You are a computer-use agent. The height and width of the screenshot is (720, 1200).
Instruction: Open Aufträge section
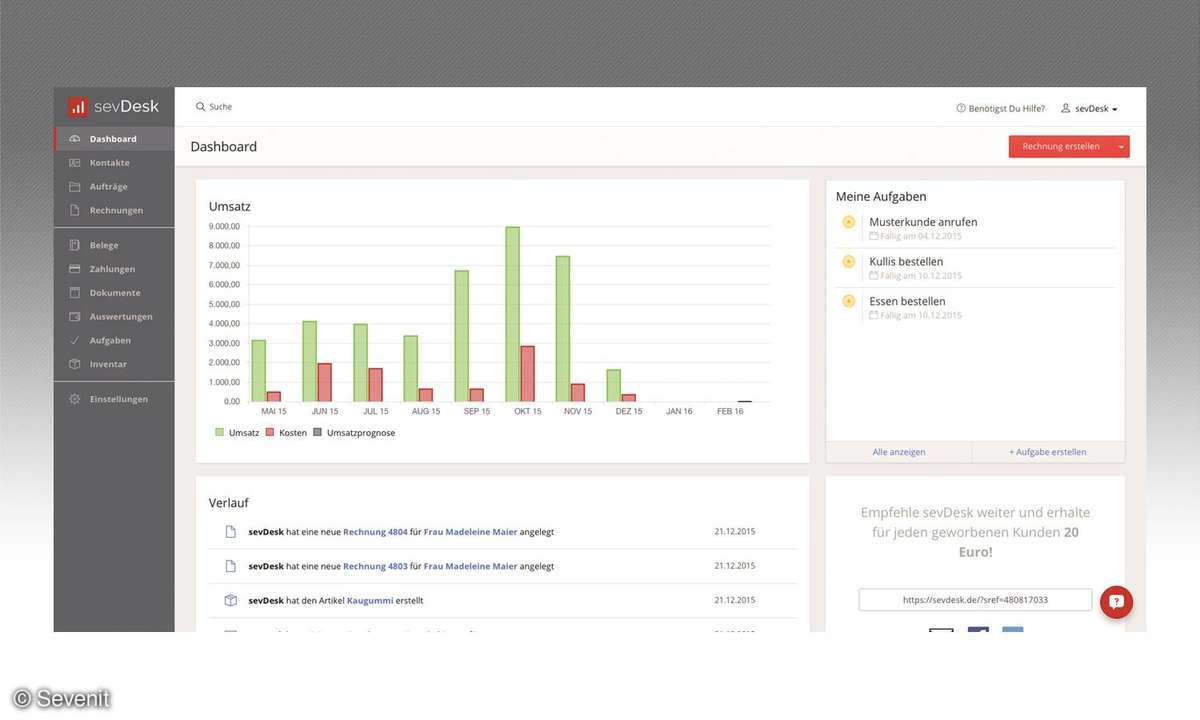[x=114, y=187]
